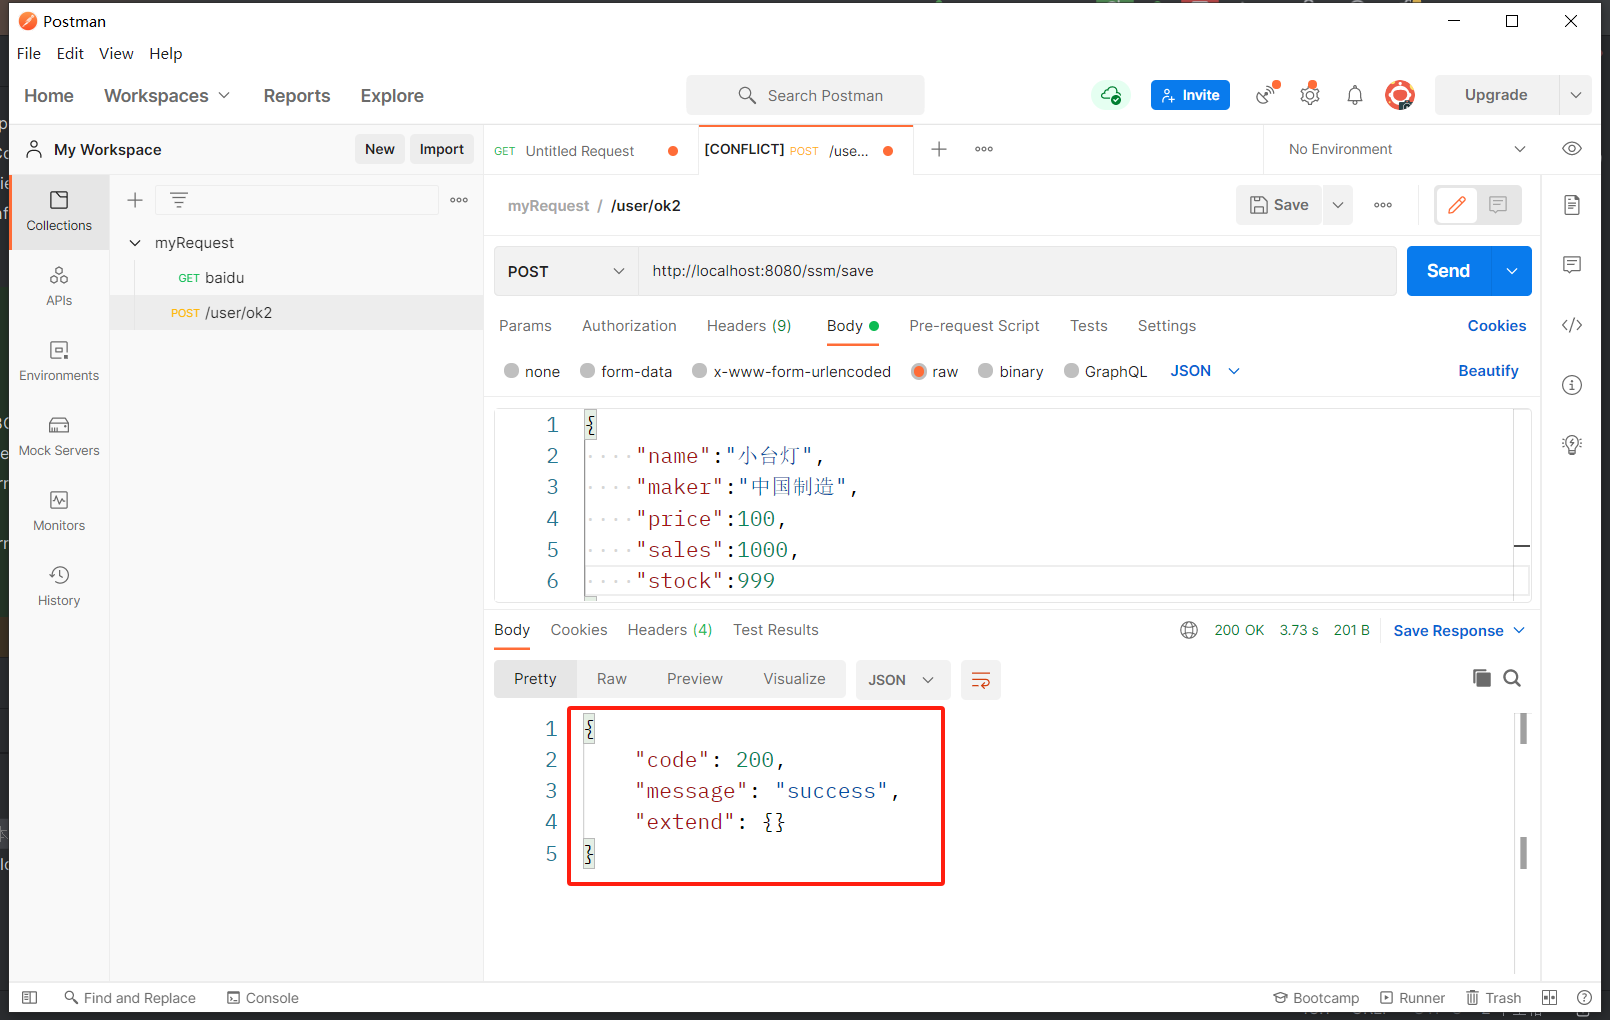Toggle sidebar visibility in status bar
This screenshot has height=1020, width=1610.
point(30,998)
